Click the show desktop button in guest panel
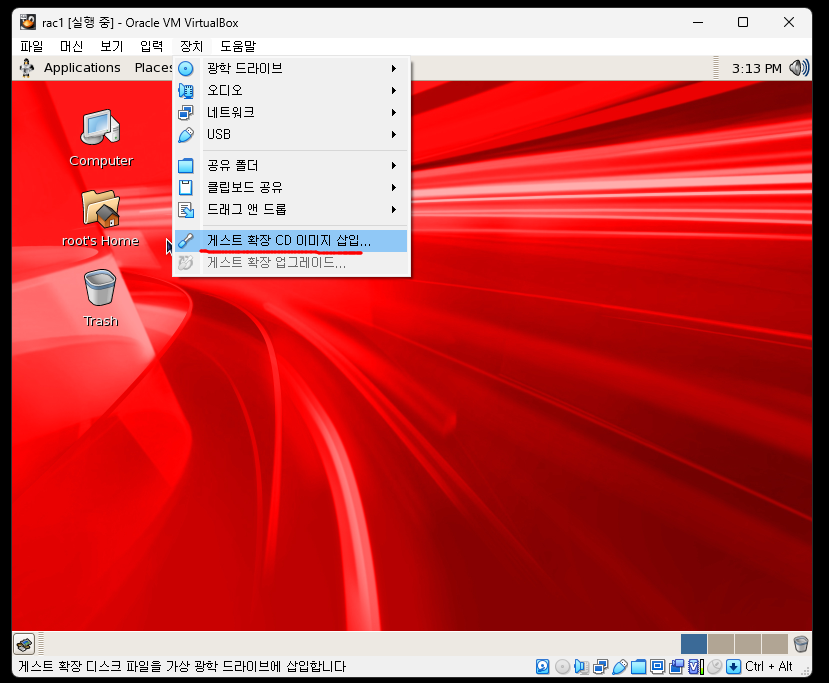Viewport: 829px width, 683px height. [24, 644]
